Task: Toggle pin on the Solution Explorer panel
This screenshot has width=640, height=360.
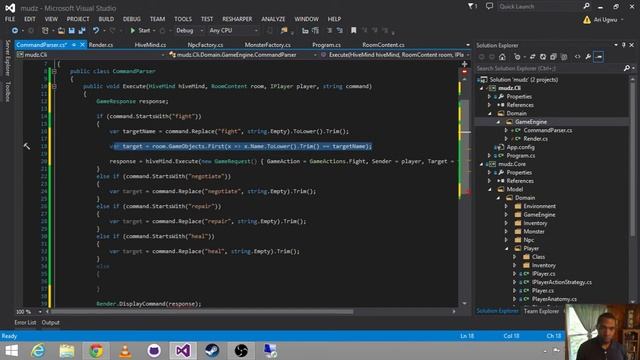Action: coord(624,45)
